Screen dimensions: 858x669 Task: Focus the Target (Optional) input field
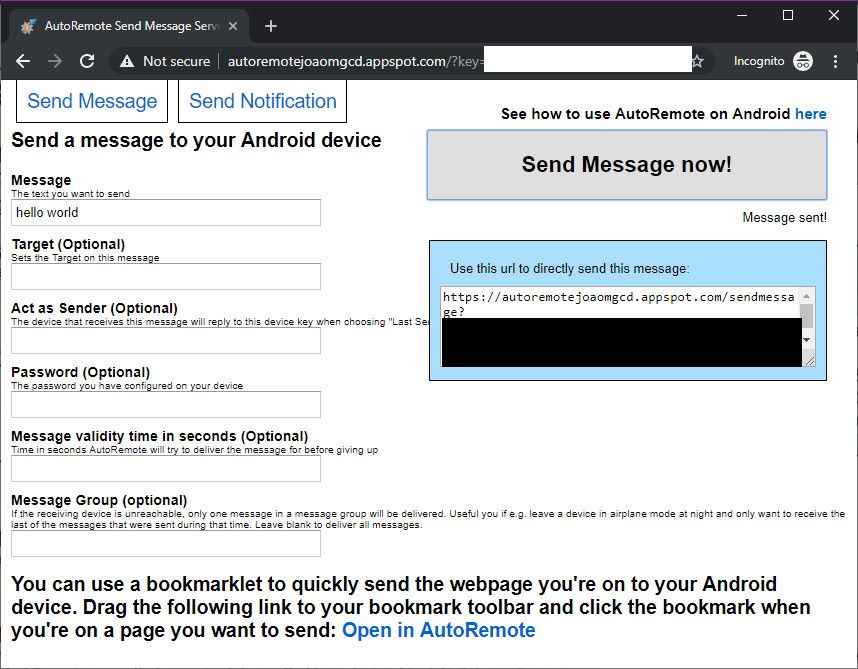pyautogui.click(x=166, y=276)
